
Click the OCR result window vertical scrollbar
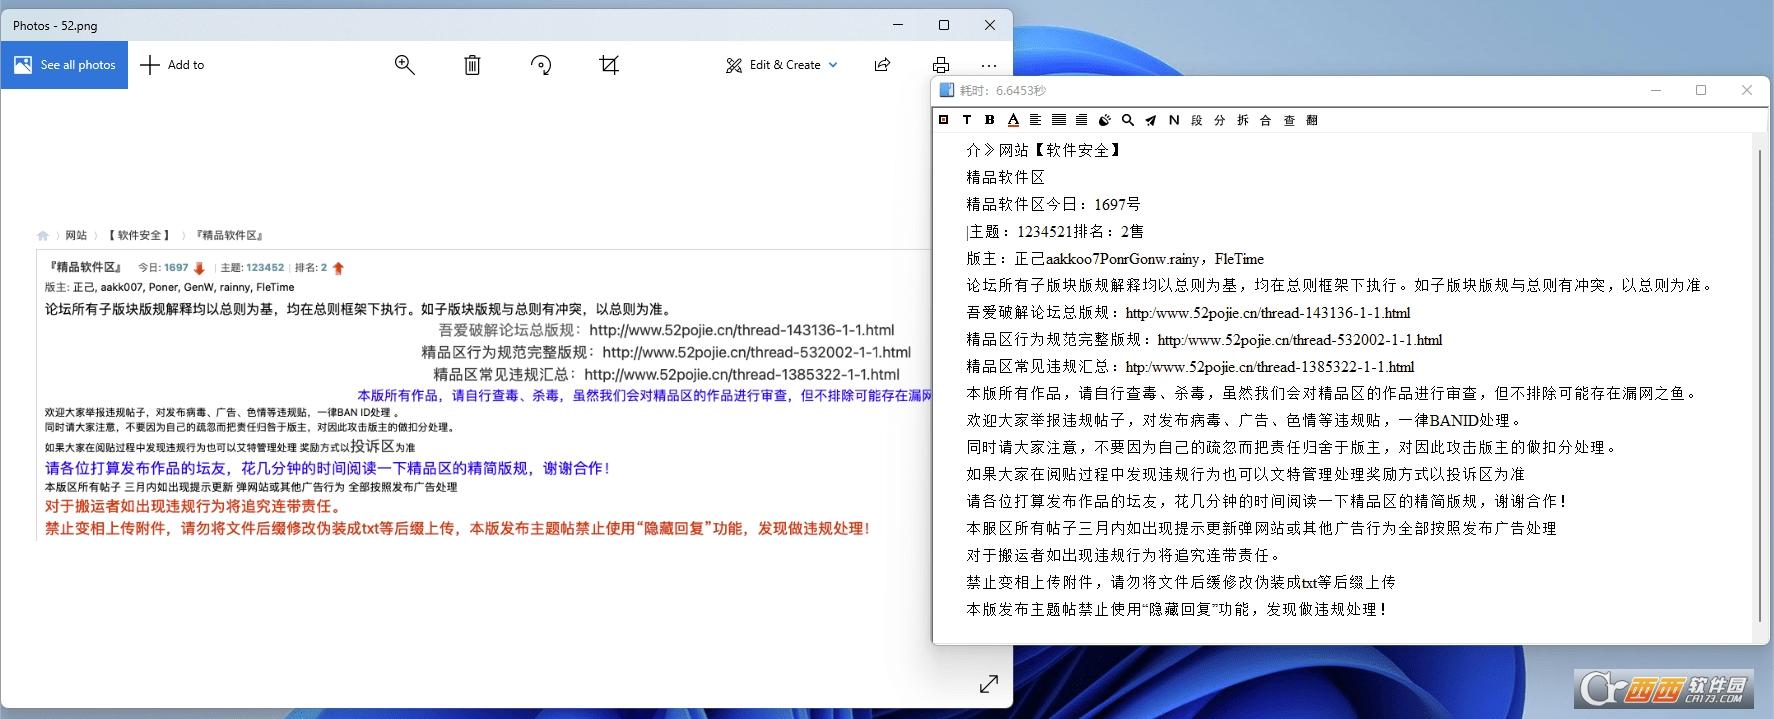pyautogui.click(x=1759, y=385)
